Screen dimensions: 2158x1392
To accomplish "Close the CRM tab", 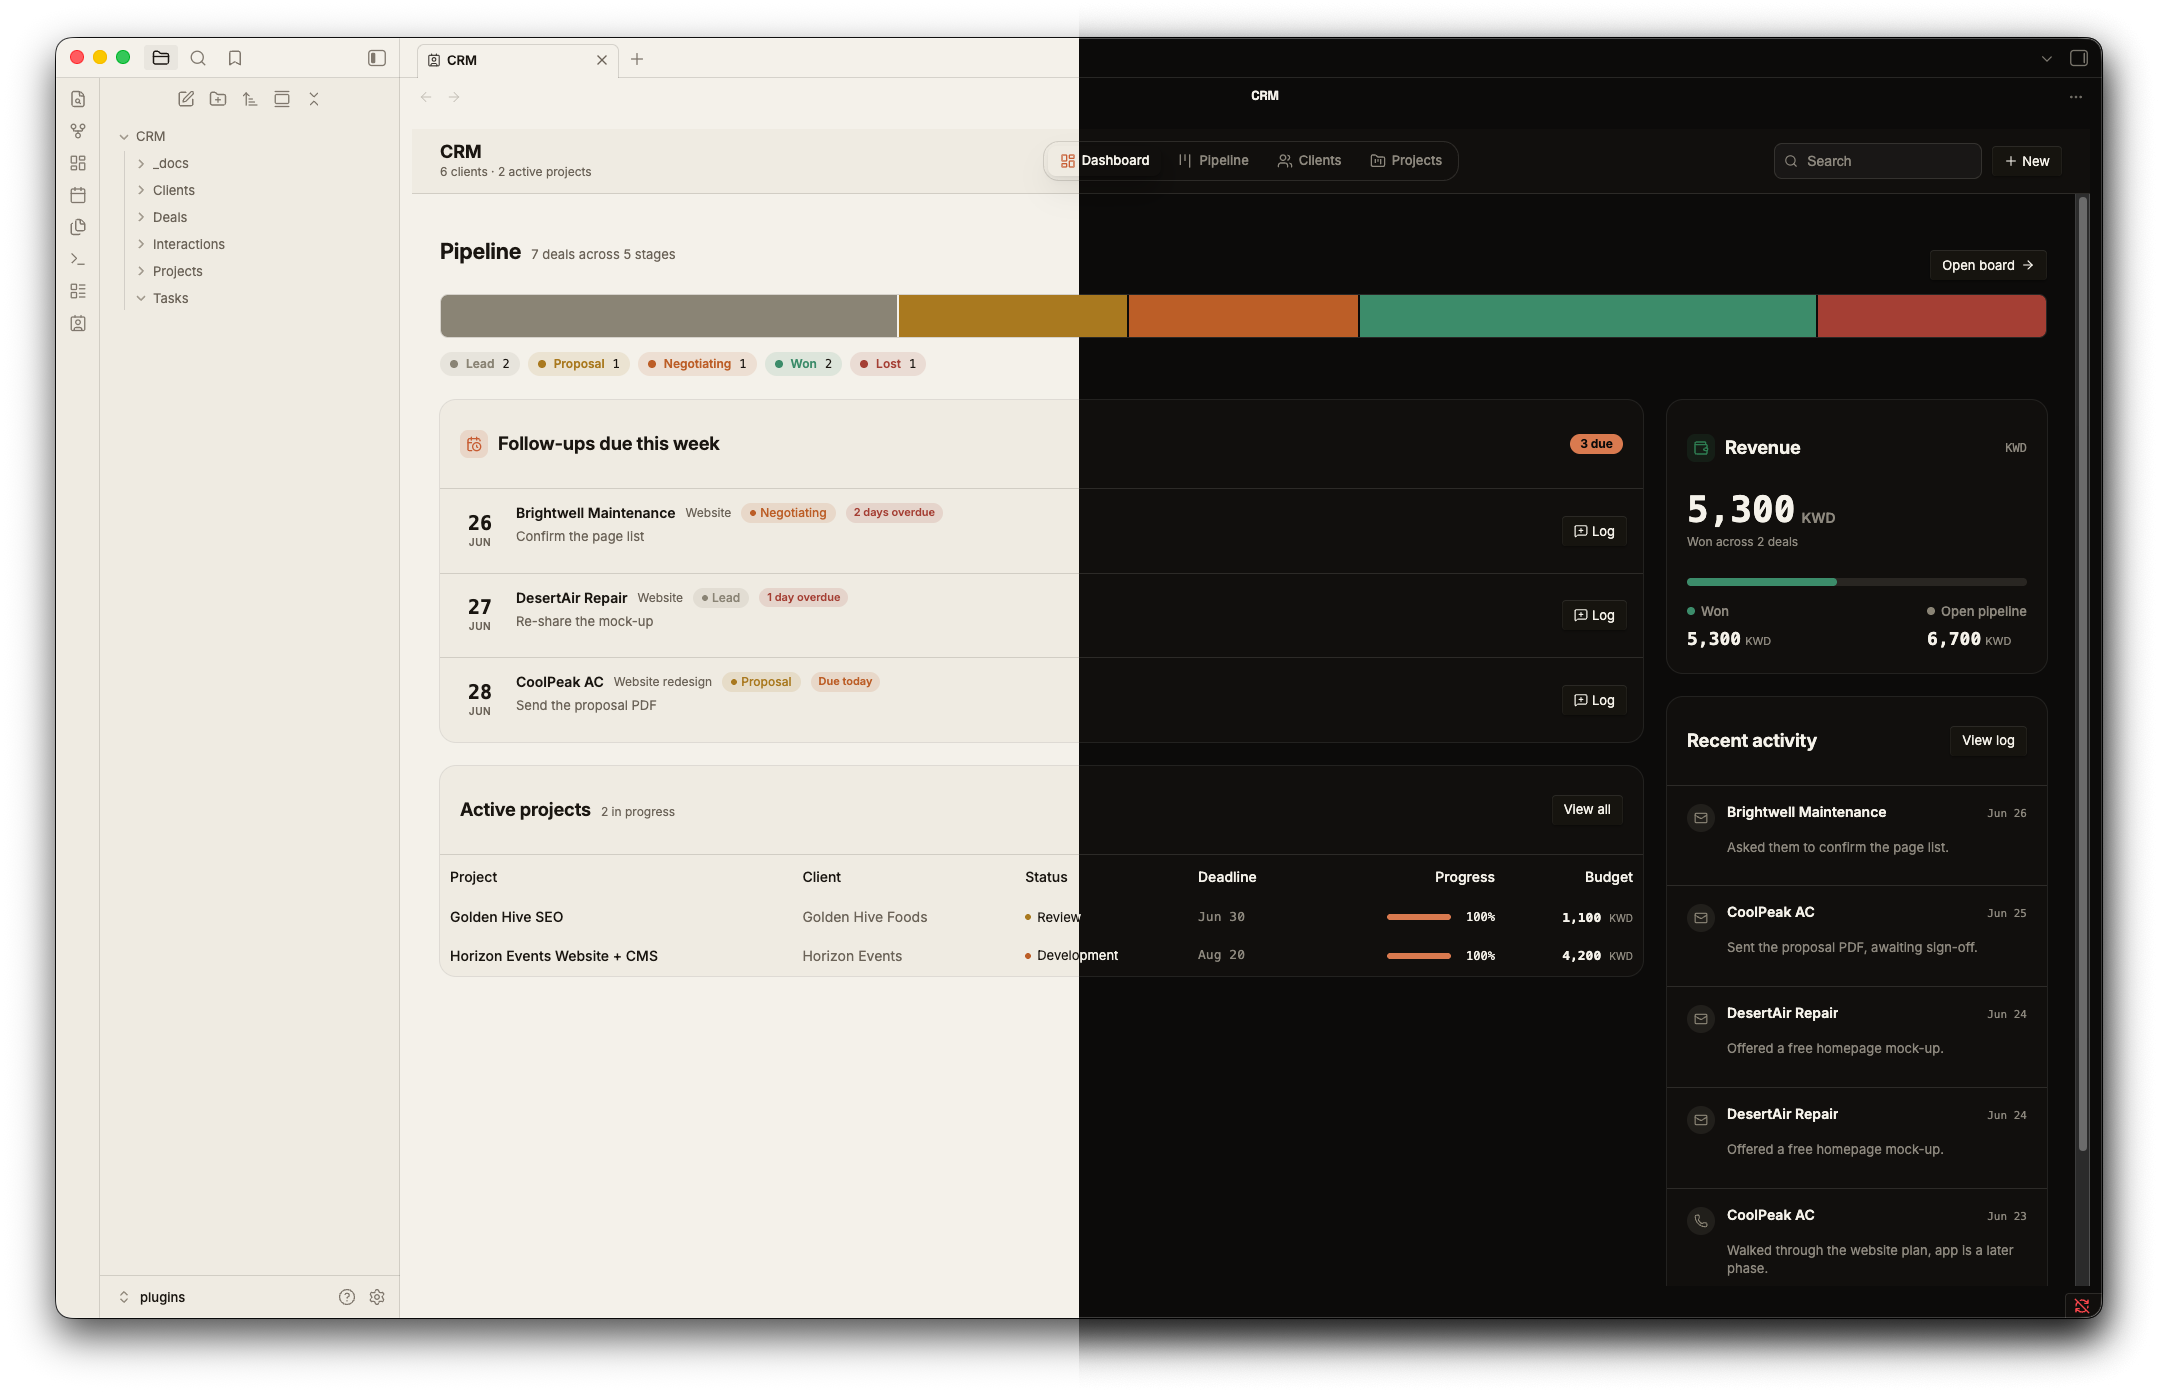I will (x=602, y=60).
